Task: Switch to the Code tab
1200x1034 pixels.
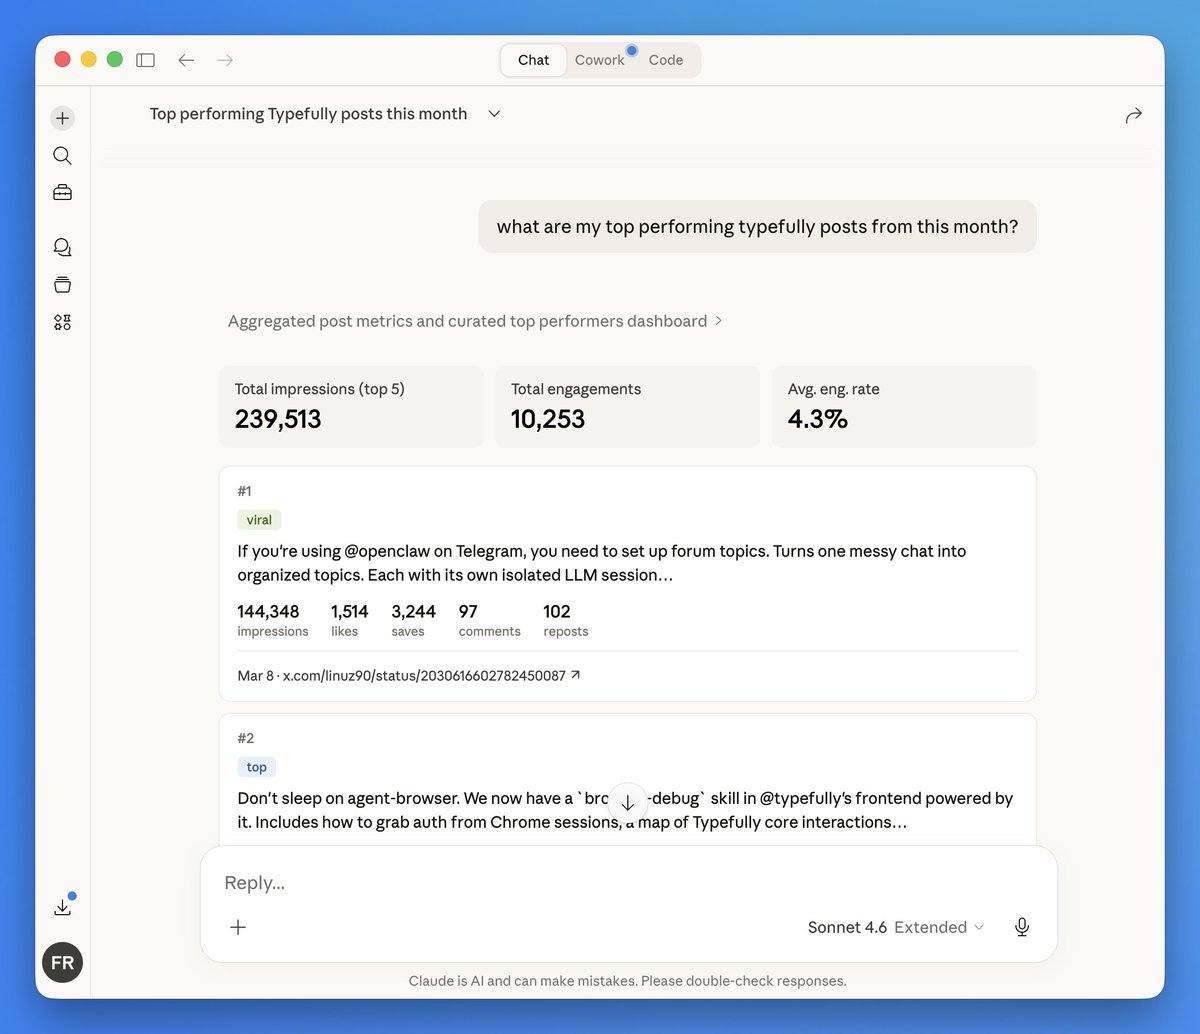Action: coord(666,60)
